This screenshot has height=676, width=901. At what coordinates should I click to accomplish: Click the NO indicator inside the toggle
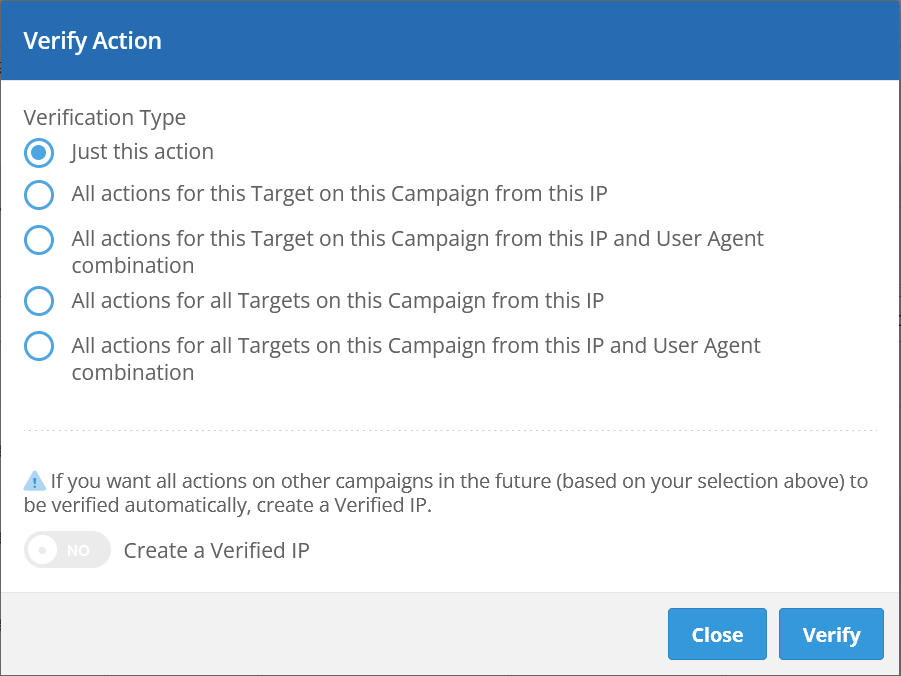click(x=77, y=550)
